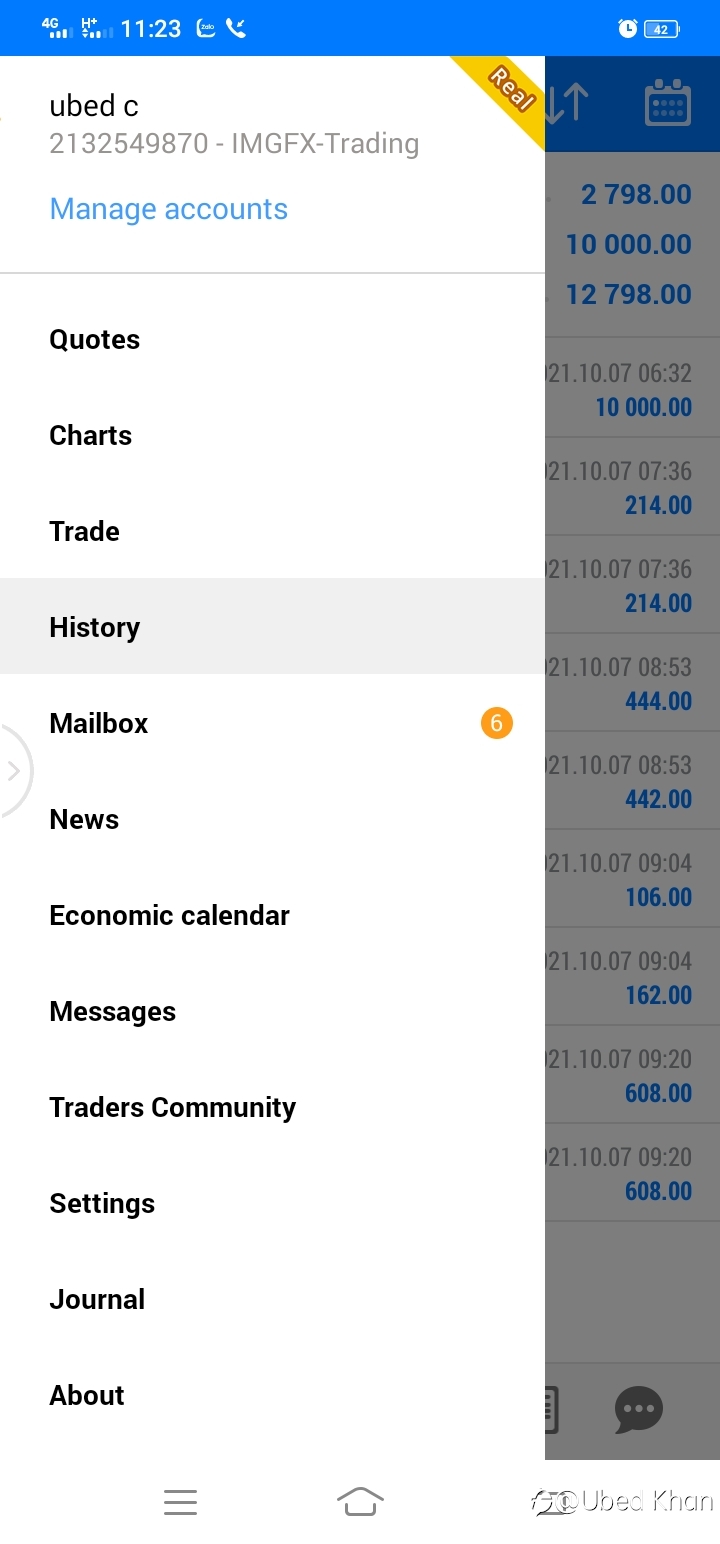Tap the Android home navigation icon
The height and width of the screenshot is (1544, 720).
tap(360, 1502)
